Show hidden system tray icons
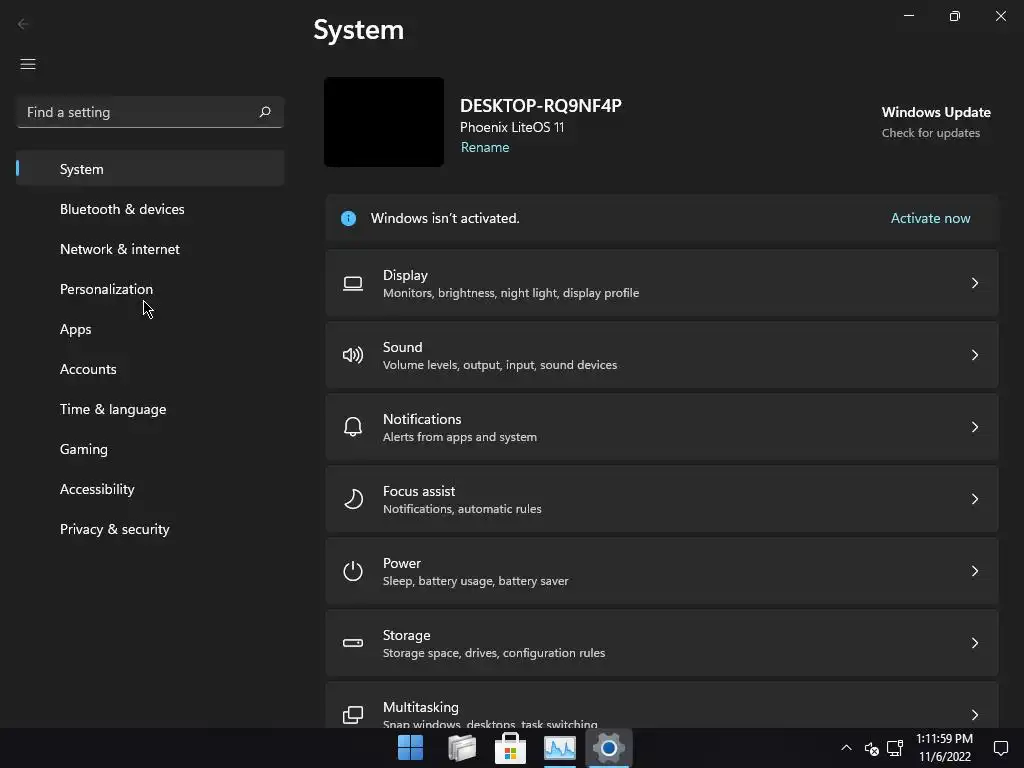Viewport: 1024px width, 768px height. 846,748
